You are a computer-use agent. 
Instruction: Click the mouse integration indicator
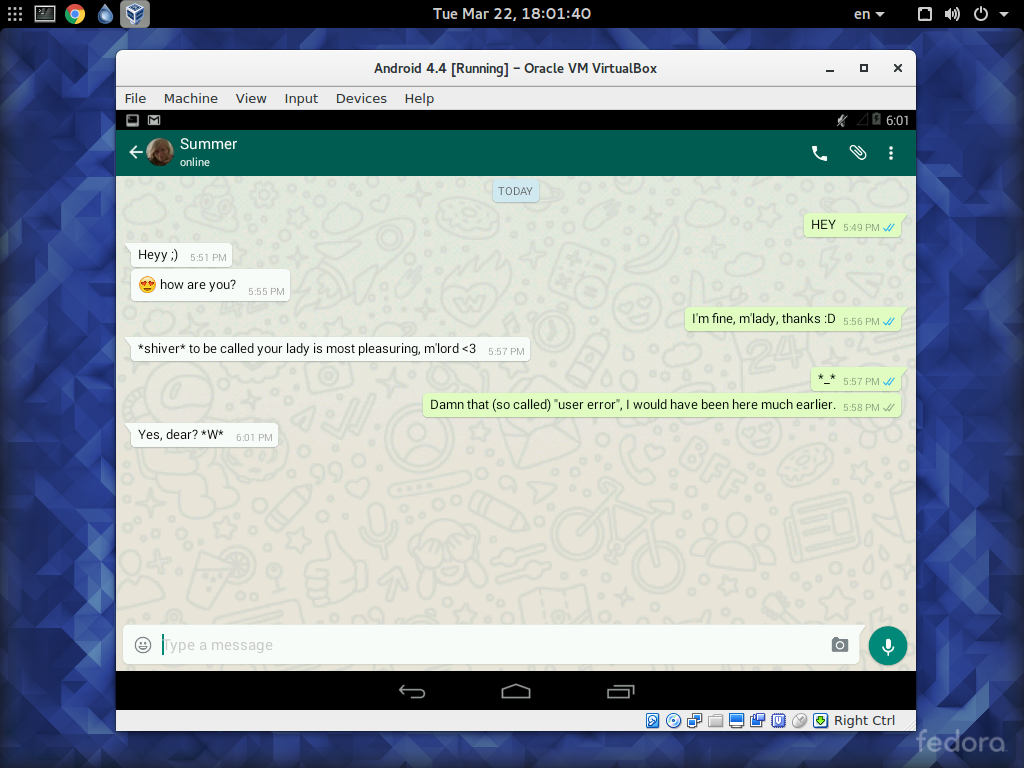(799, 720)
